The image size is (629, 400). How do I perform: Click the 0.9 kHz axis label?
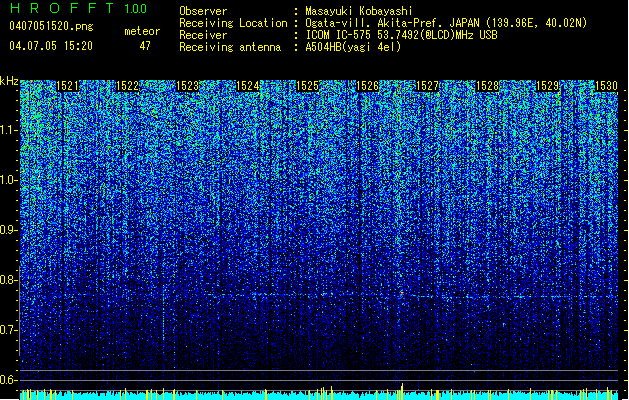coord(9,230)
